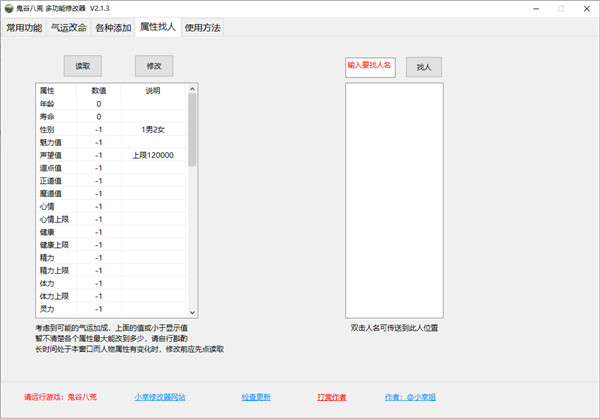Open the 打赏作者 link
Screen dimensions: 600x419
(x=331, y=397)
